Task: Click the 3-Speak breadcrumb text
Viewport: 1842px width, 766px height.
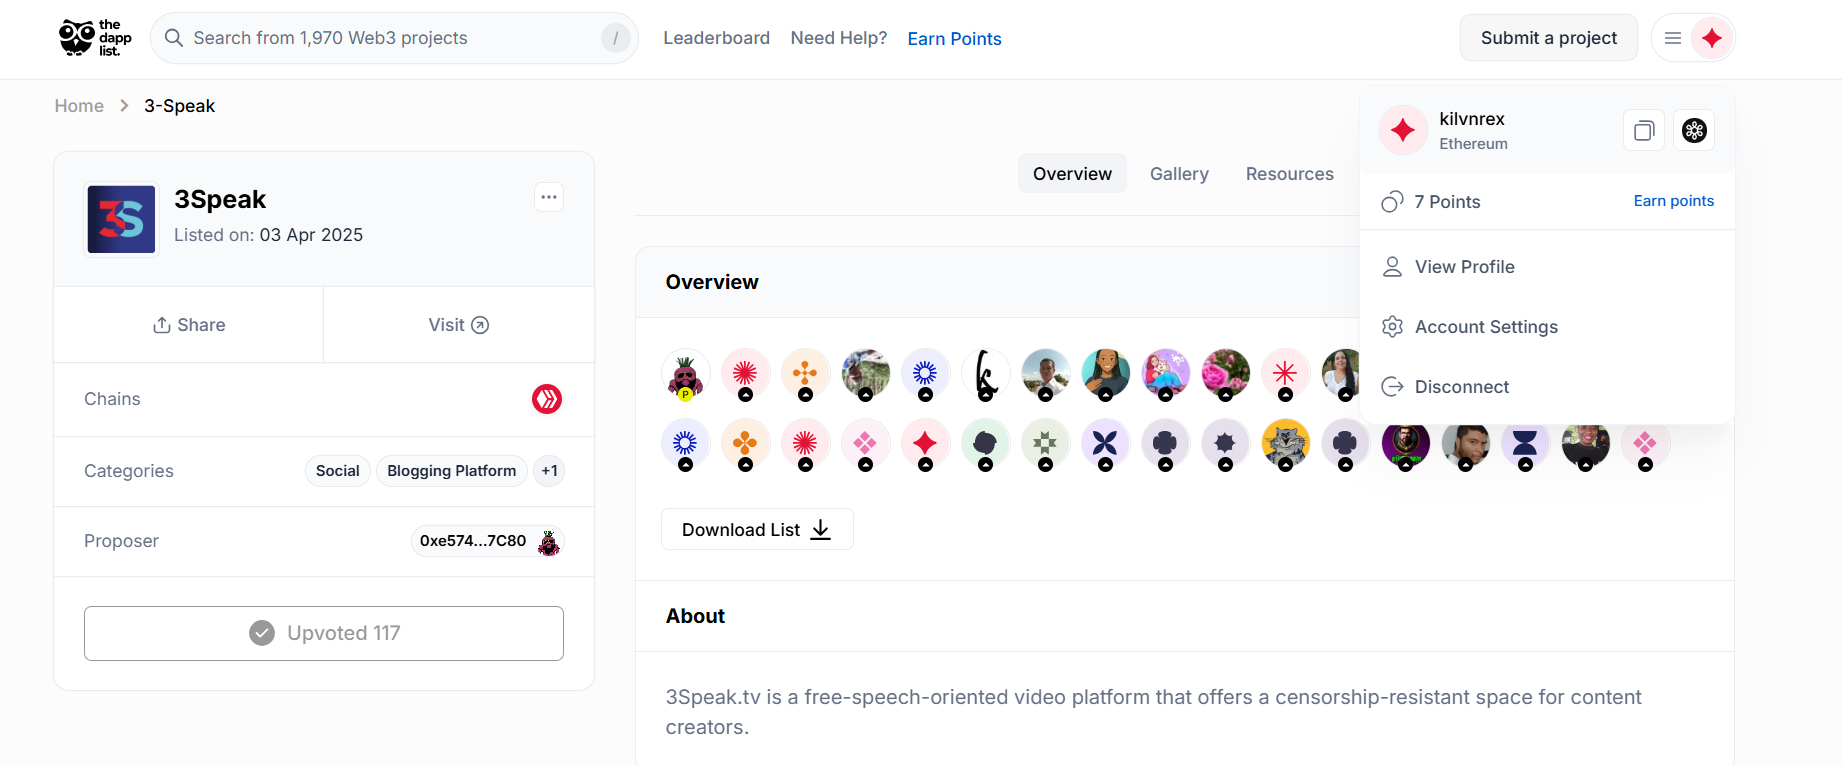Action: click(179, 106)
